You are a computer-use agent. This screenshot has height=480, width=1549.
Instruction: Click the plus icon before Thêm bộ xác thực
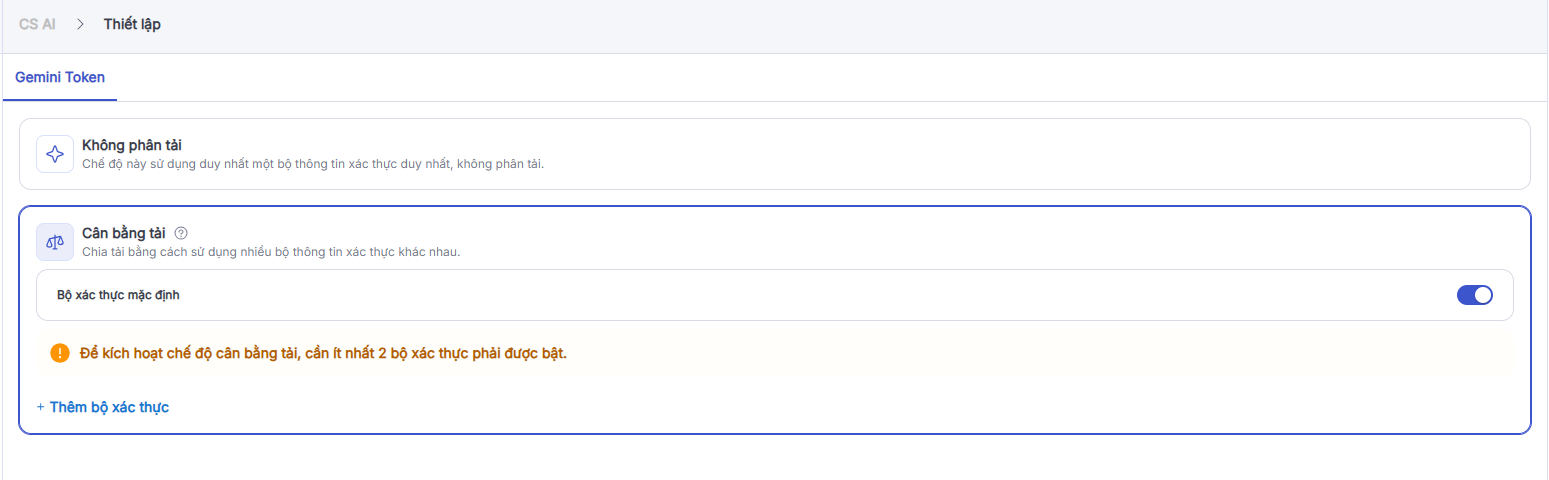pos(41,407)
